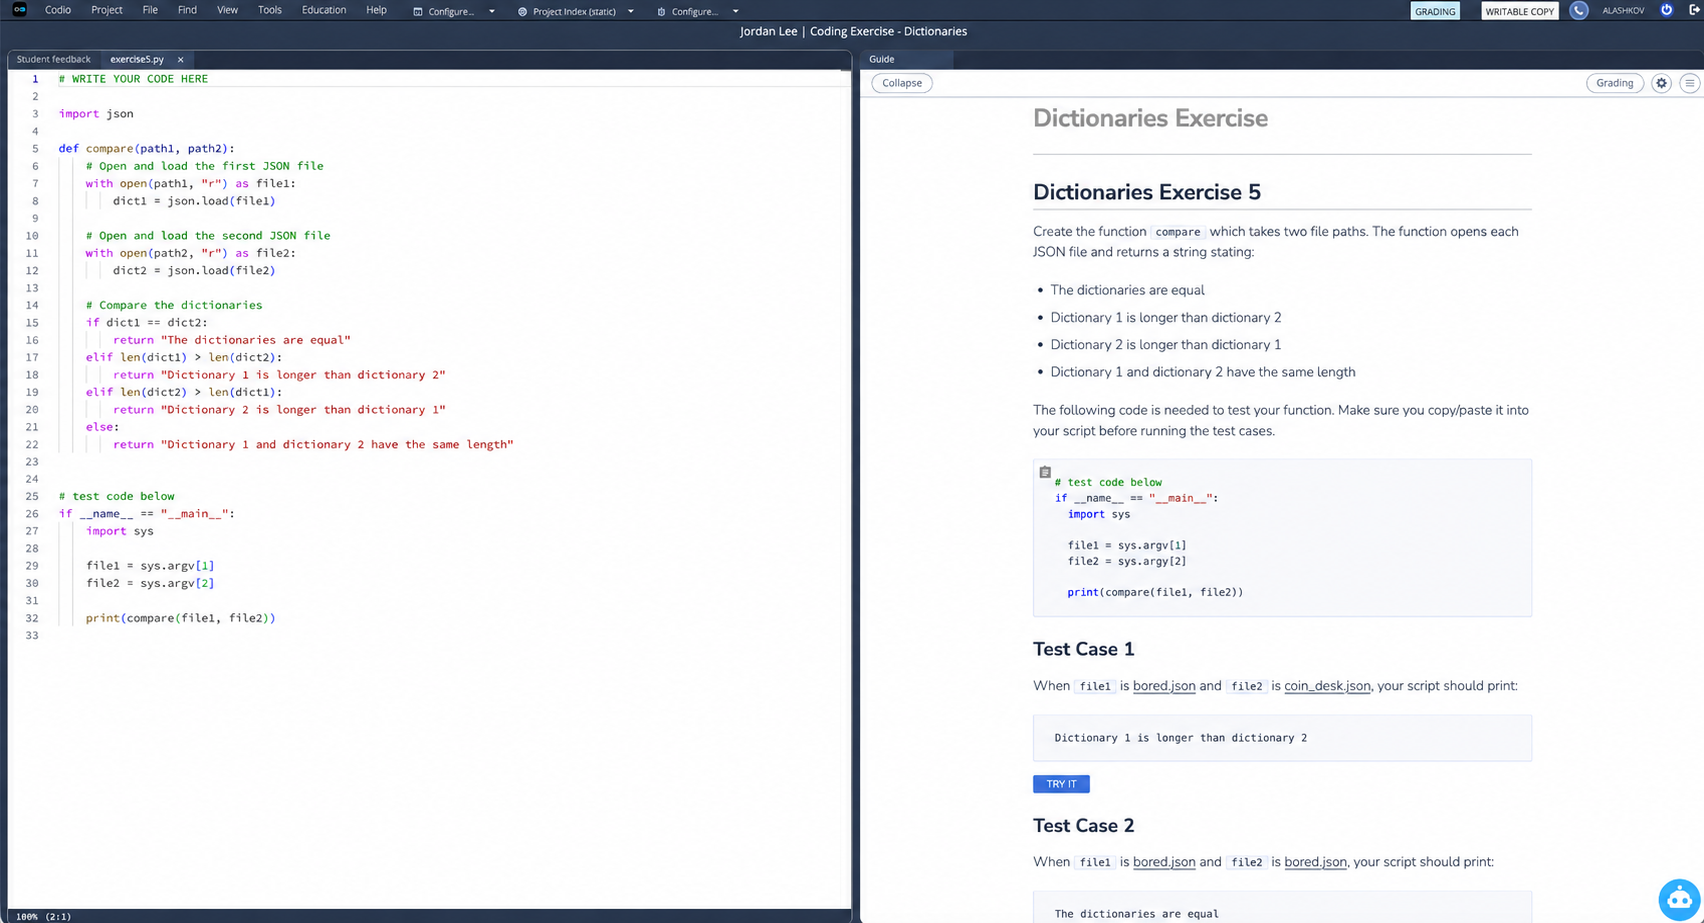Click the 'The dictionaries are equal' bullet in guide
This screenshot has height=923, width=1704.
[1127, 290]
